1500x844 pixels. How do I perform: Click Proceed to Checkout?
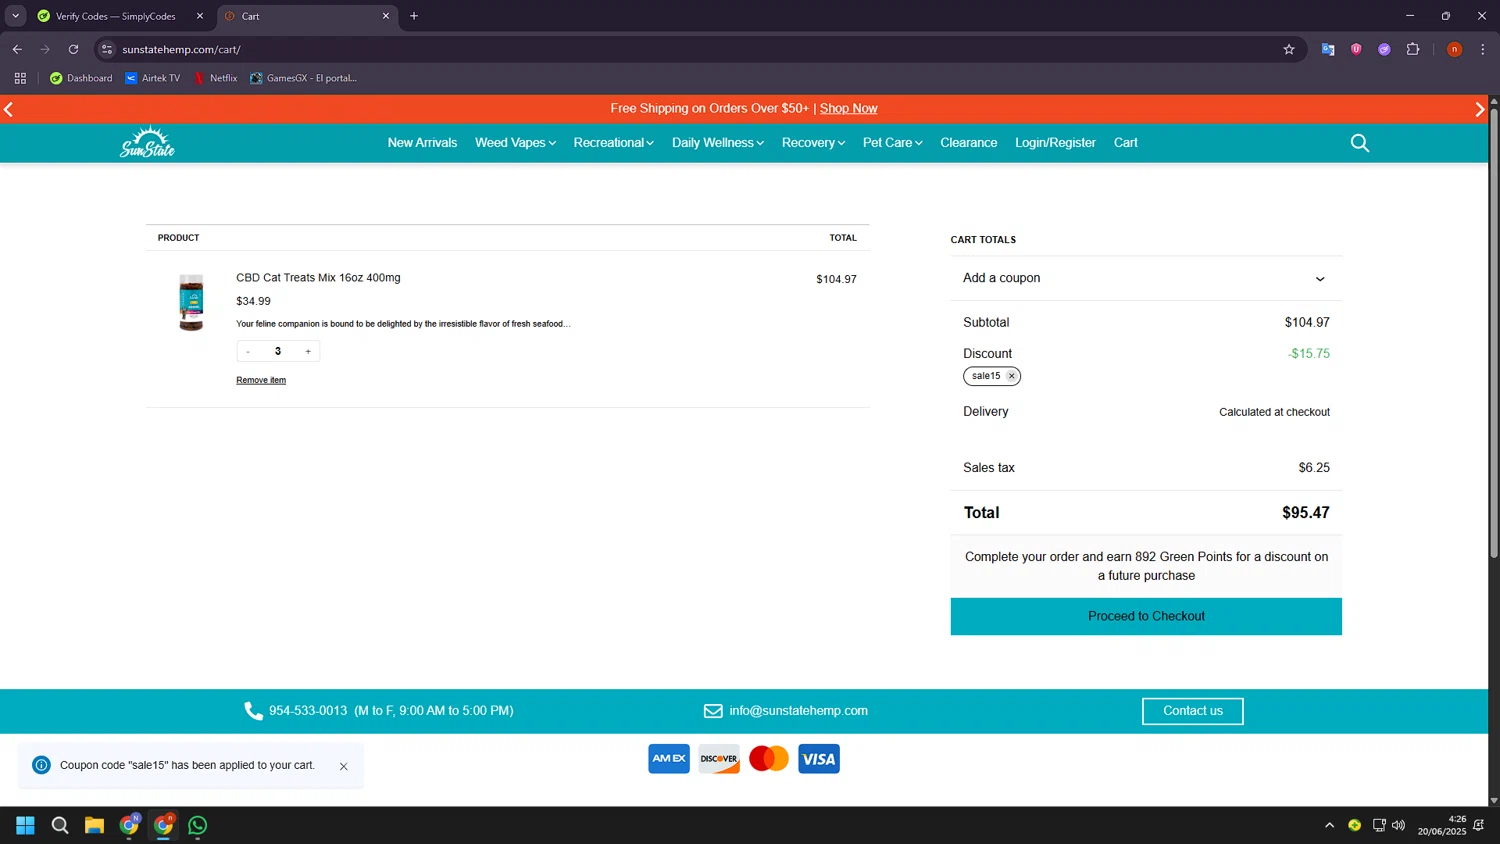tap(1146, 616)
